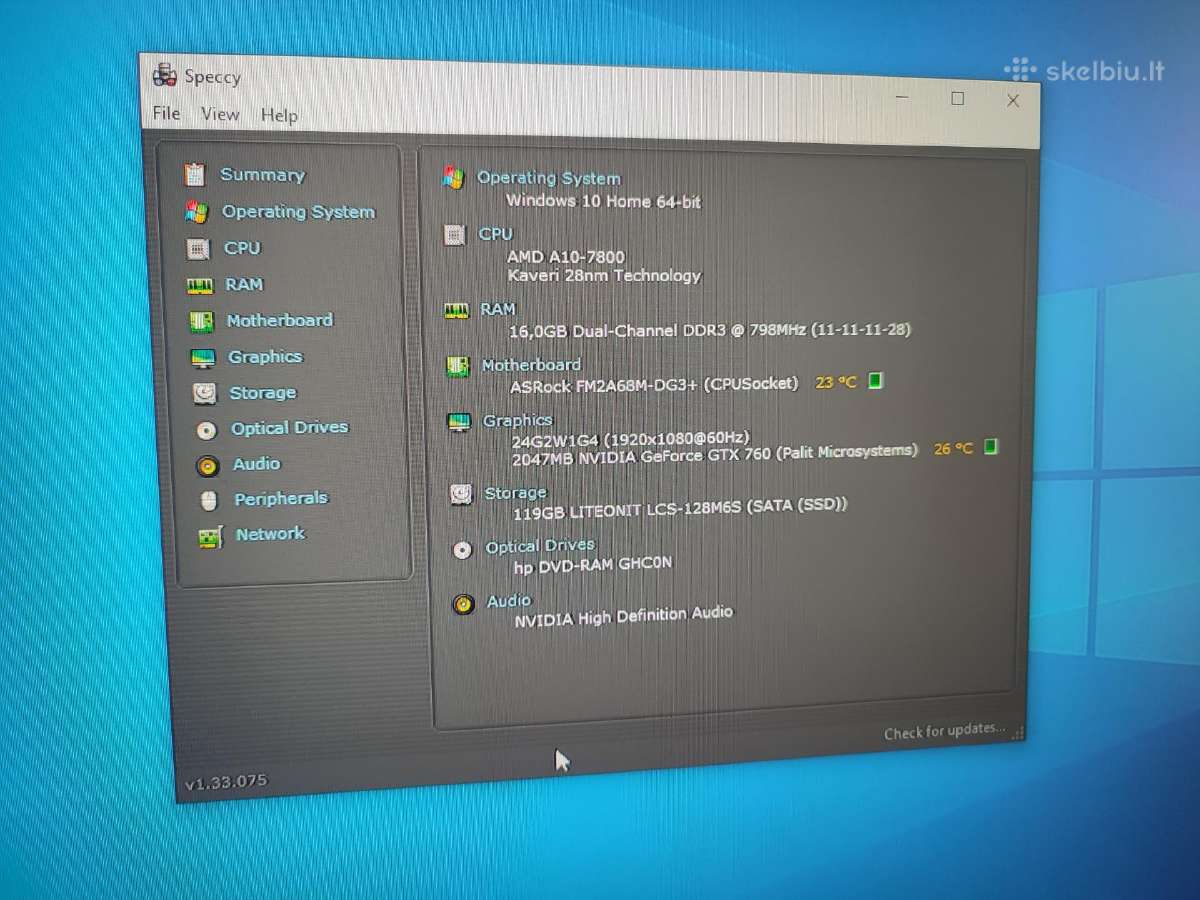Click the 119GB LITEONIT LCS-128M6S line
This screenshot has height=900, width=1200.
pyautogui.click(x=680, y=510)
